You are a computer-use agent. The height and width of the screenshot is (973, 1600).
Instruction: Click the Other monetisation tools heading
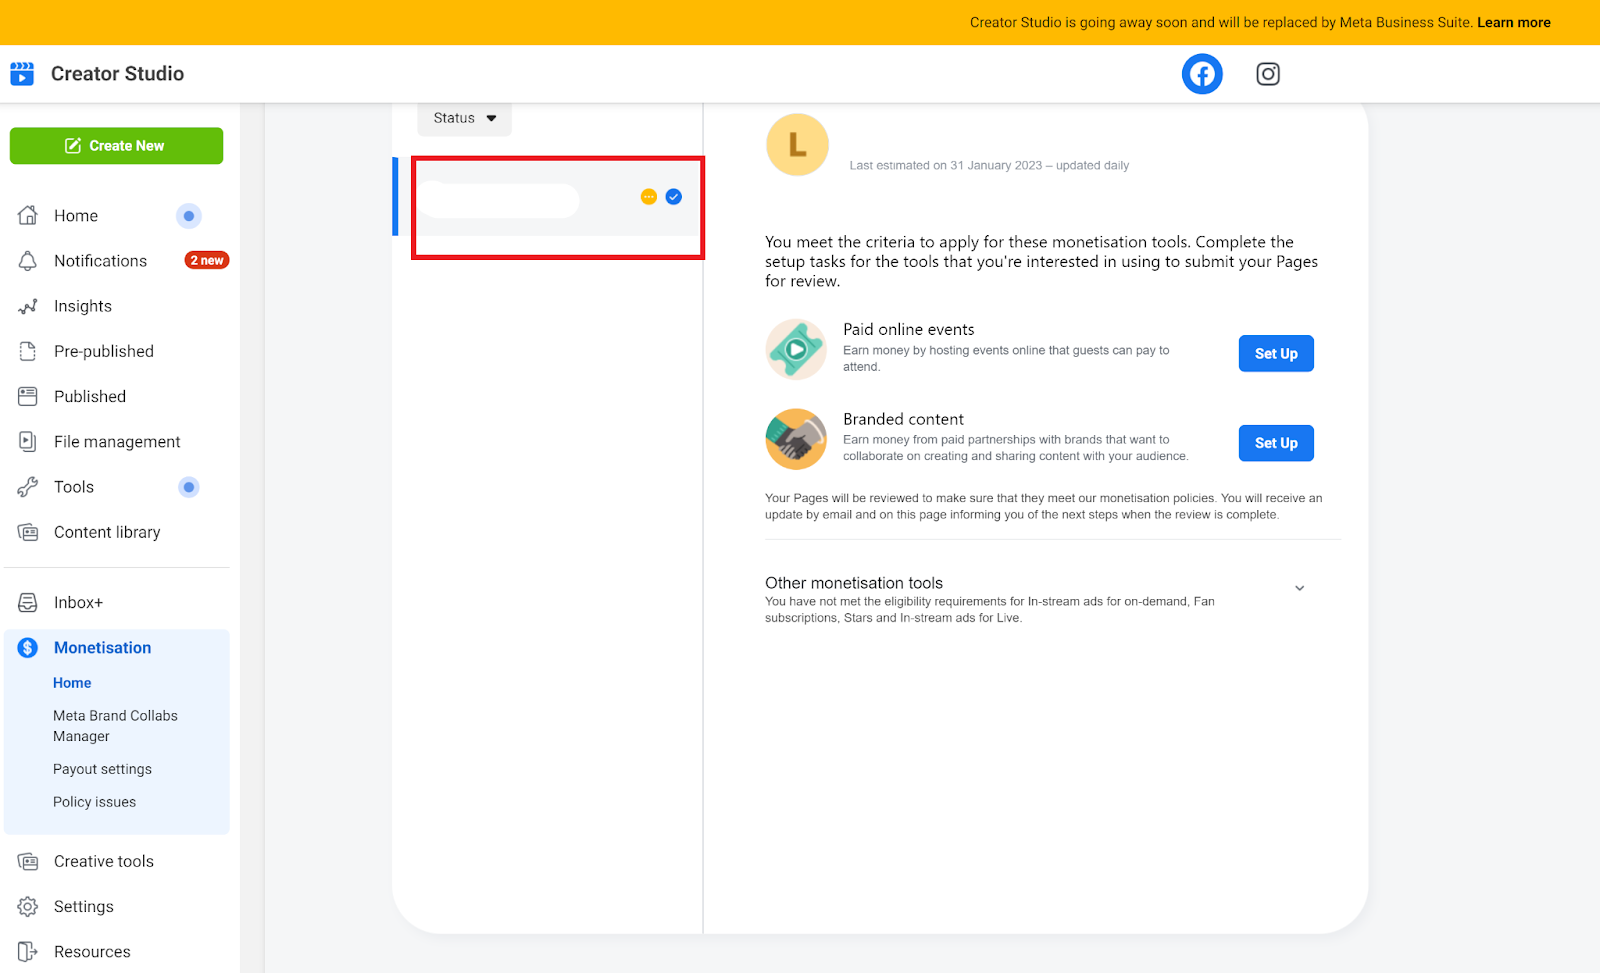click(x=854, y=583)
